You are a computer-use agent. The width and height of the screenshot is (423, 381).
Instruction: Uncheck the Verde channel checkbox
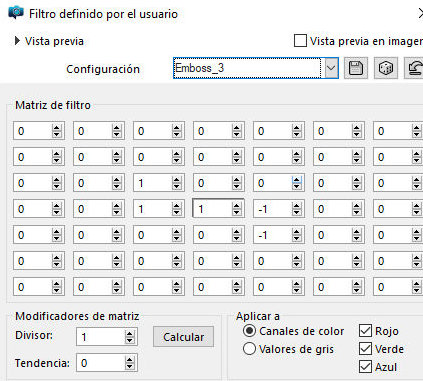(365, 349)
